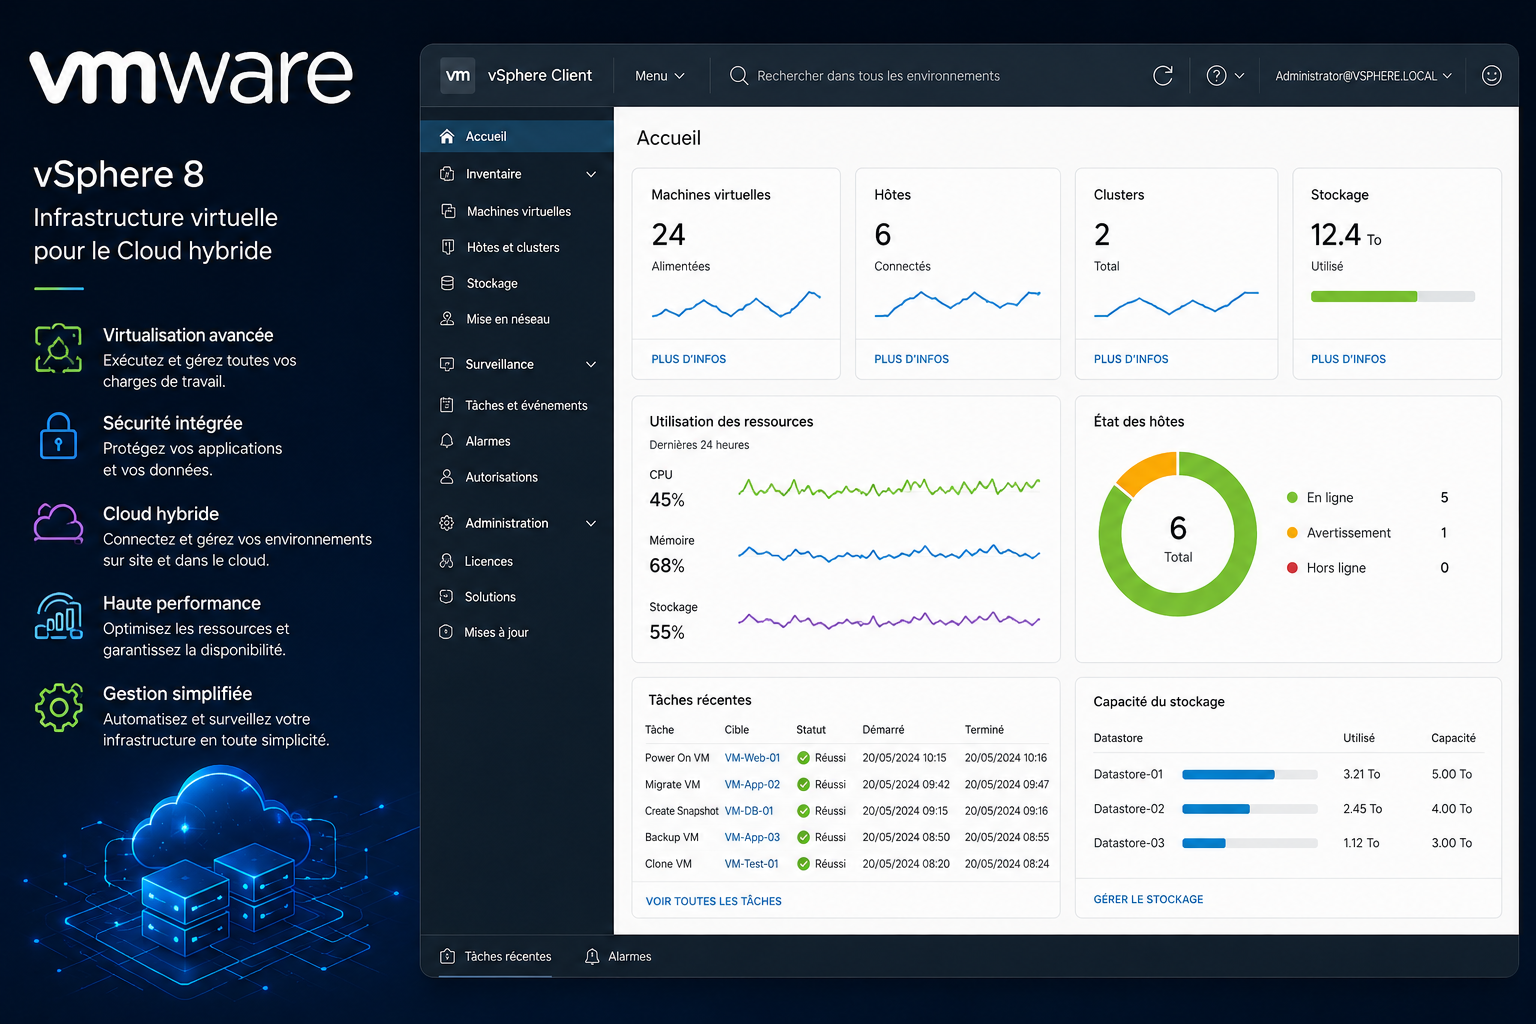Click the Machines virtuelles sidebar icon

click(x=448, y=211)
